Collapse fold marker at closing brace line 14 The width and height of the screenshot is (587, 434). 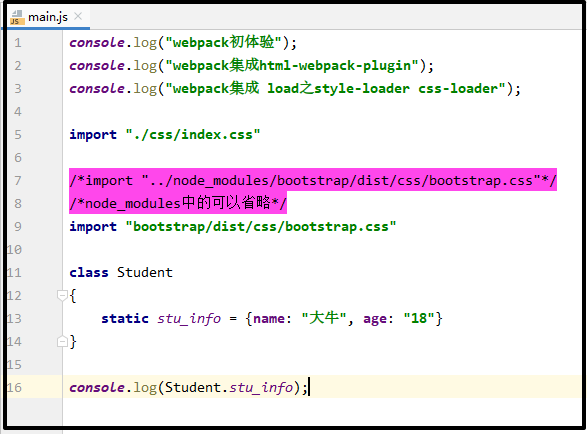pos(62,341)
